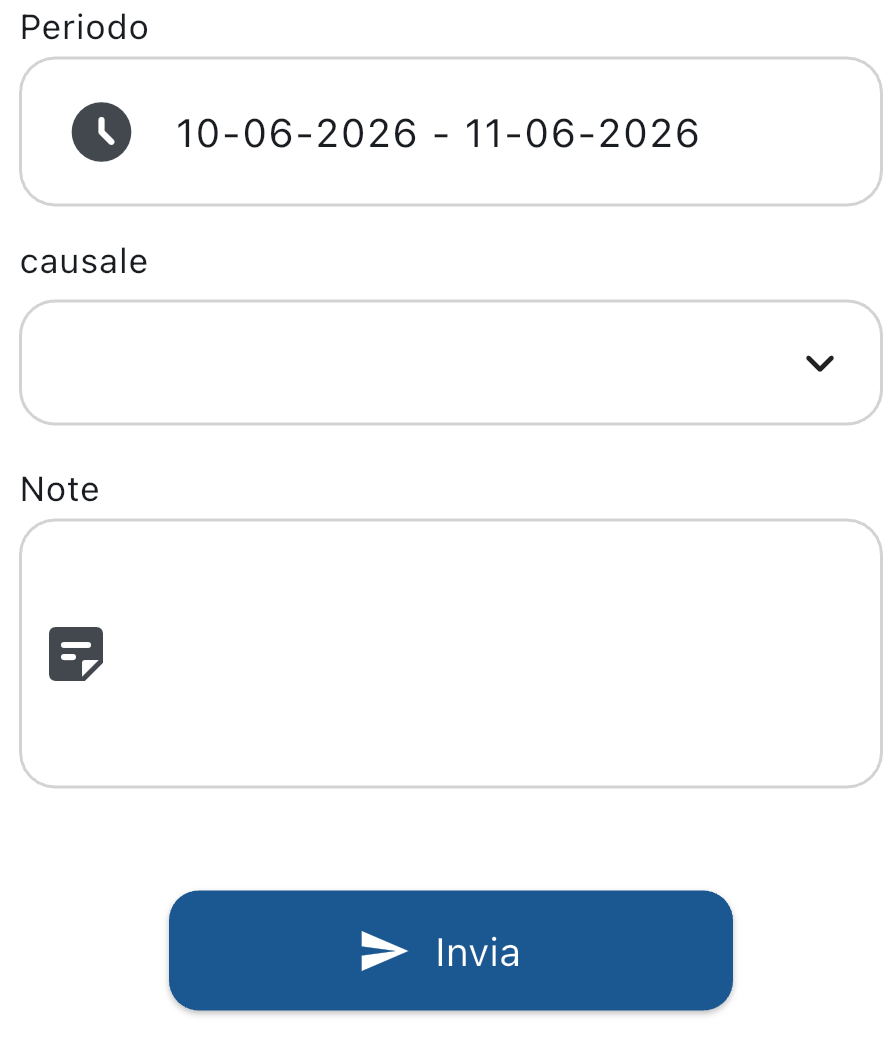Click the paper plane send icon
Viewport: 896px width, 1047px height.
point(384,951)
